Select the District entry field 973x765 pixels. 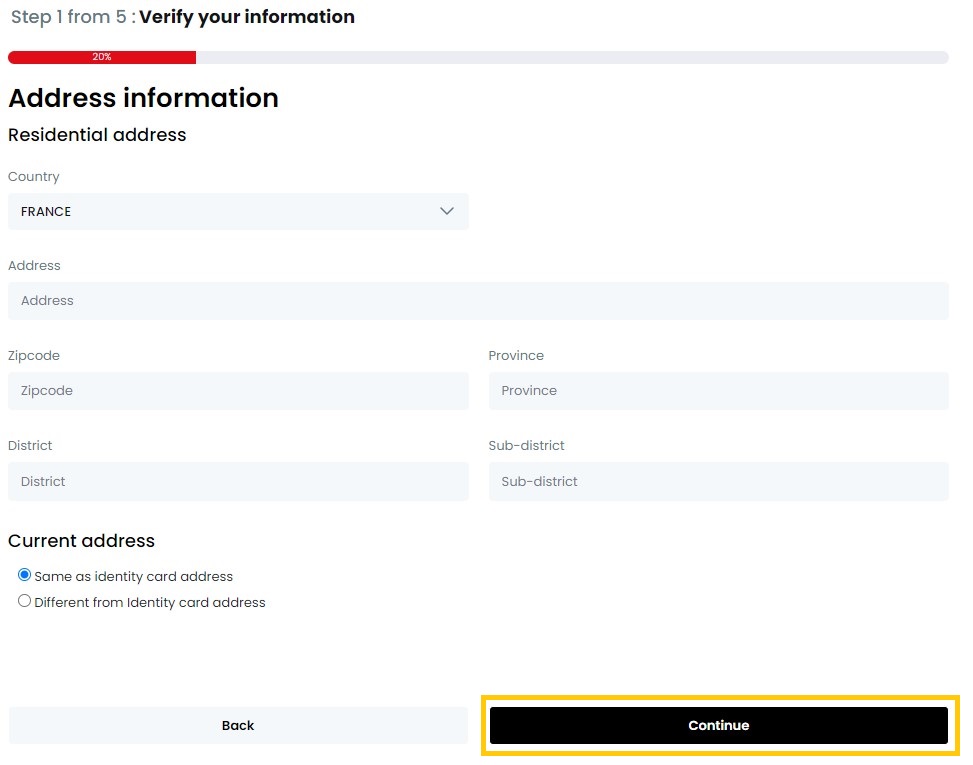click(x=238, y=481)
